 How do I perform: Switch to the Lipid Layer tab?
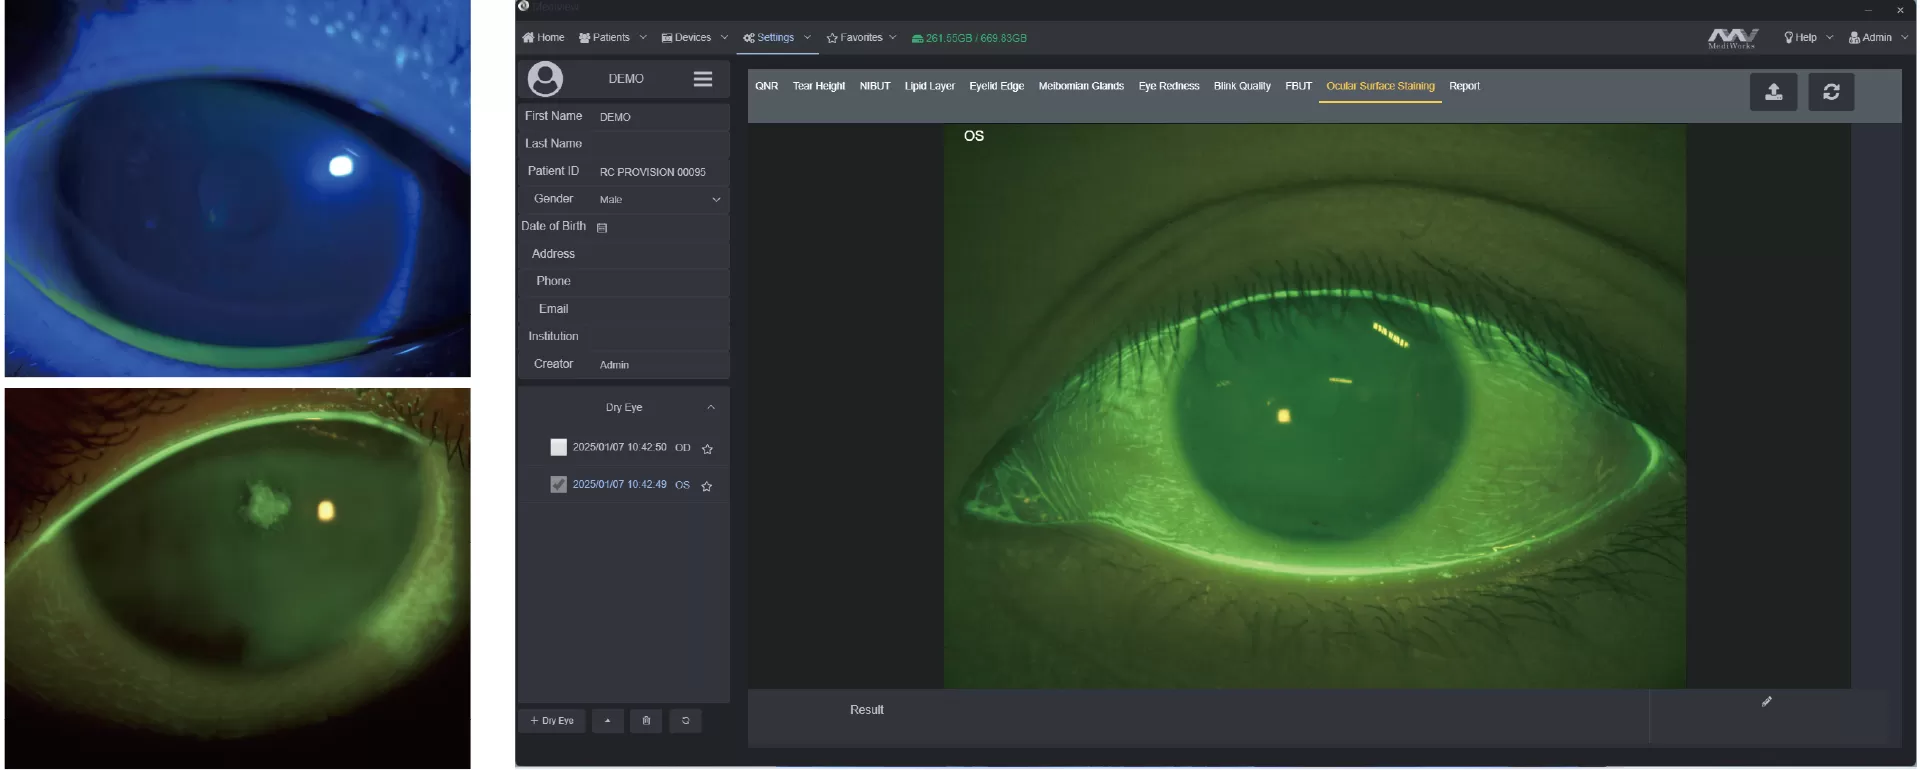click(x=930, y=86)
